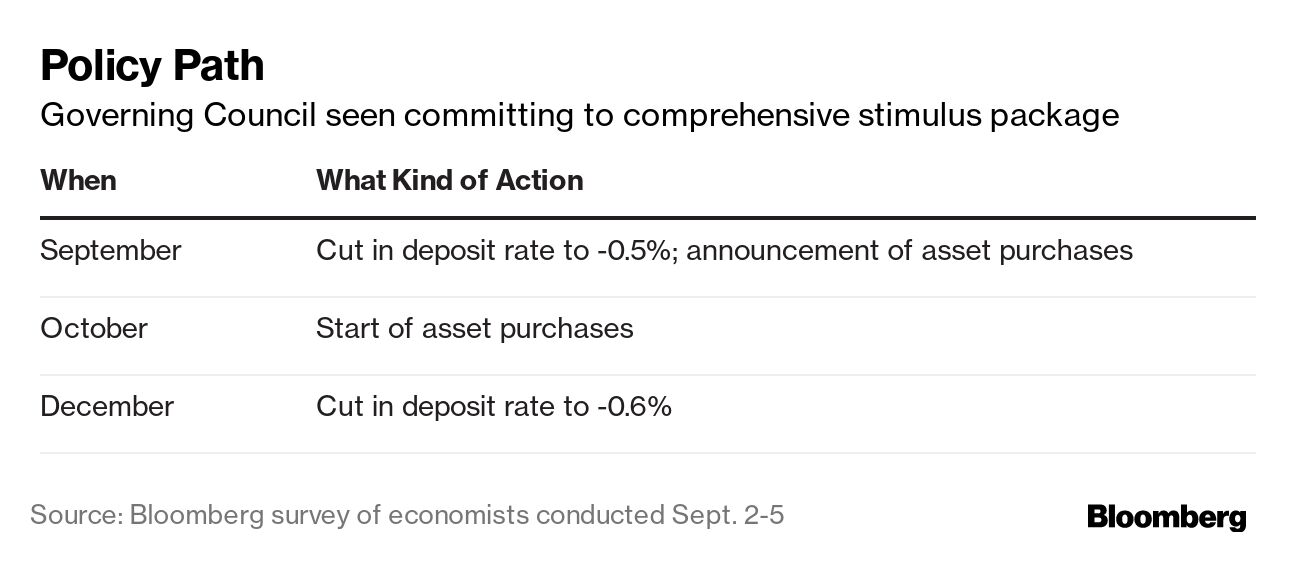Click the "Cut in deposit rate to -0.6%" cell

[x=493, y=406]
